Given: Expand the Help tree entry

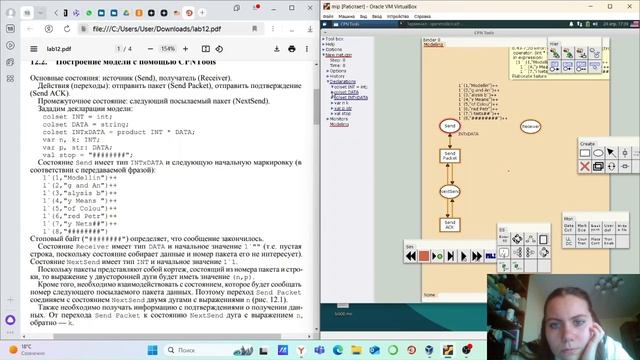Looking at the screenshot, I should pyautogui.click(x=324, y=44).
